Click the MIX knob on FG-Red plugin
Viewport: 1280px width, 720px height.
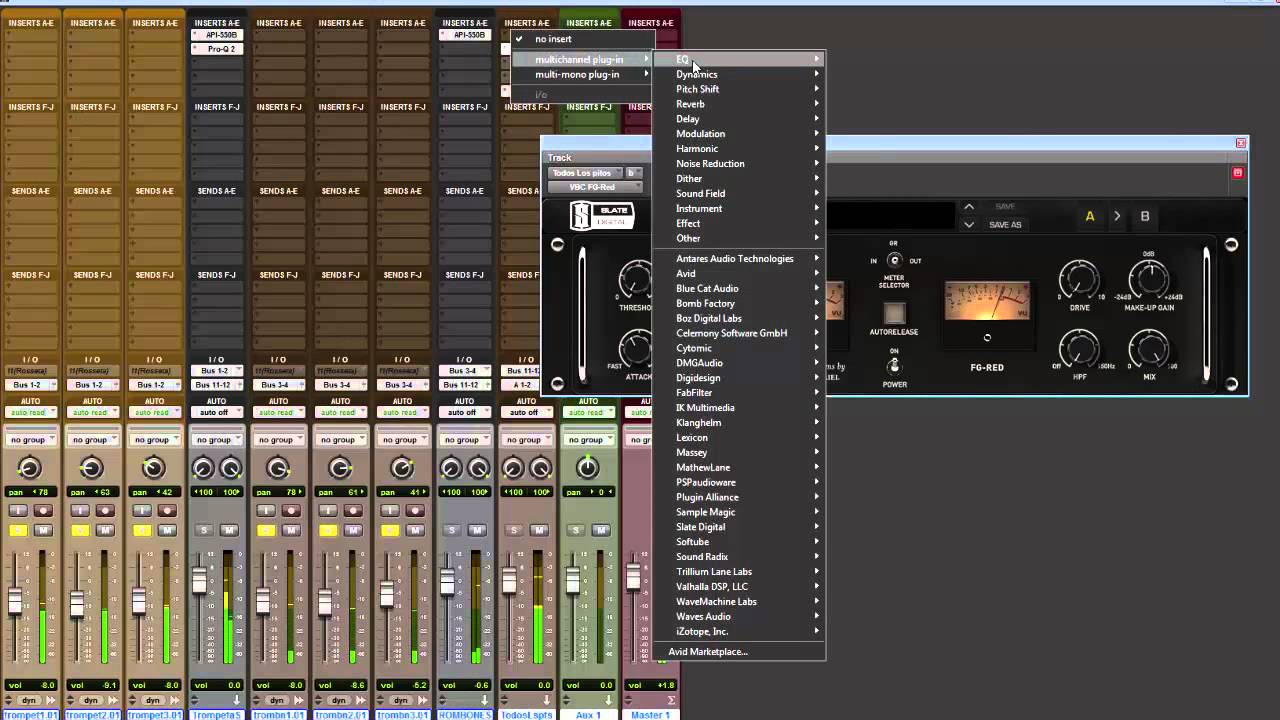pos(1148,349)
